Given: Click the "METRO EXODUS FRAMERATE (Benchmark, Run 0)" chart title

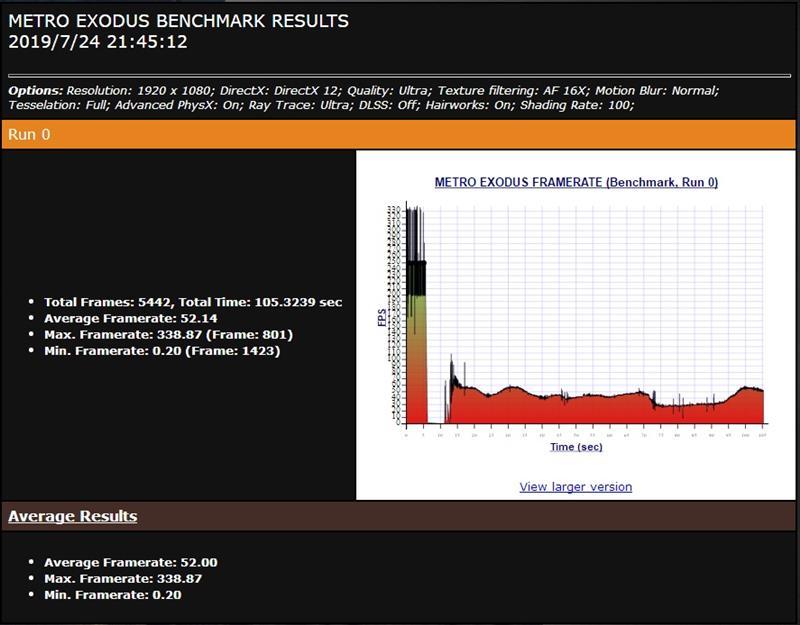Looking at the screenshot, I should click(x=576, y=182).
